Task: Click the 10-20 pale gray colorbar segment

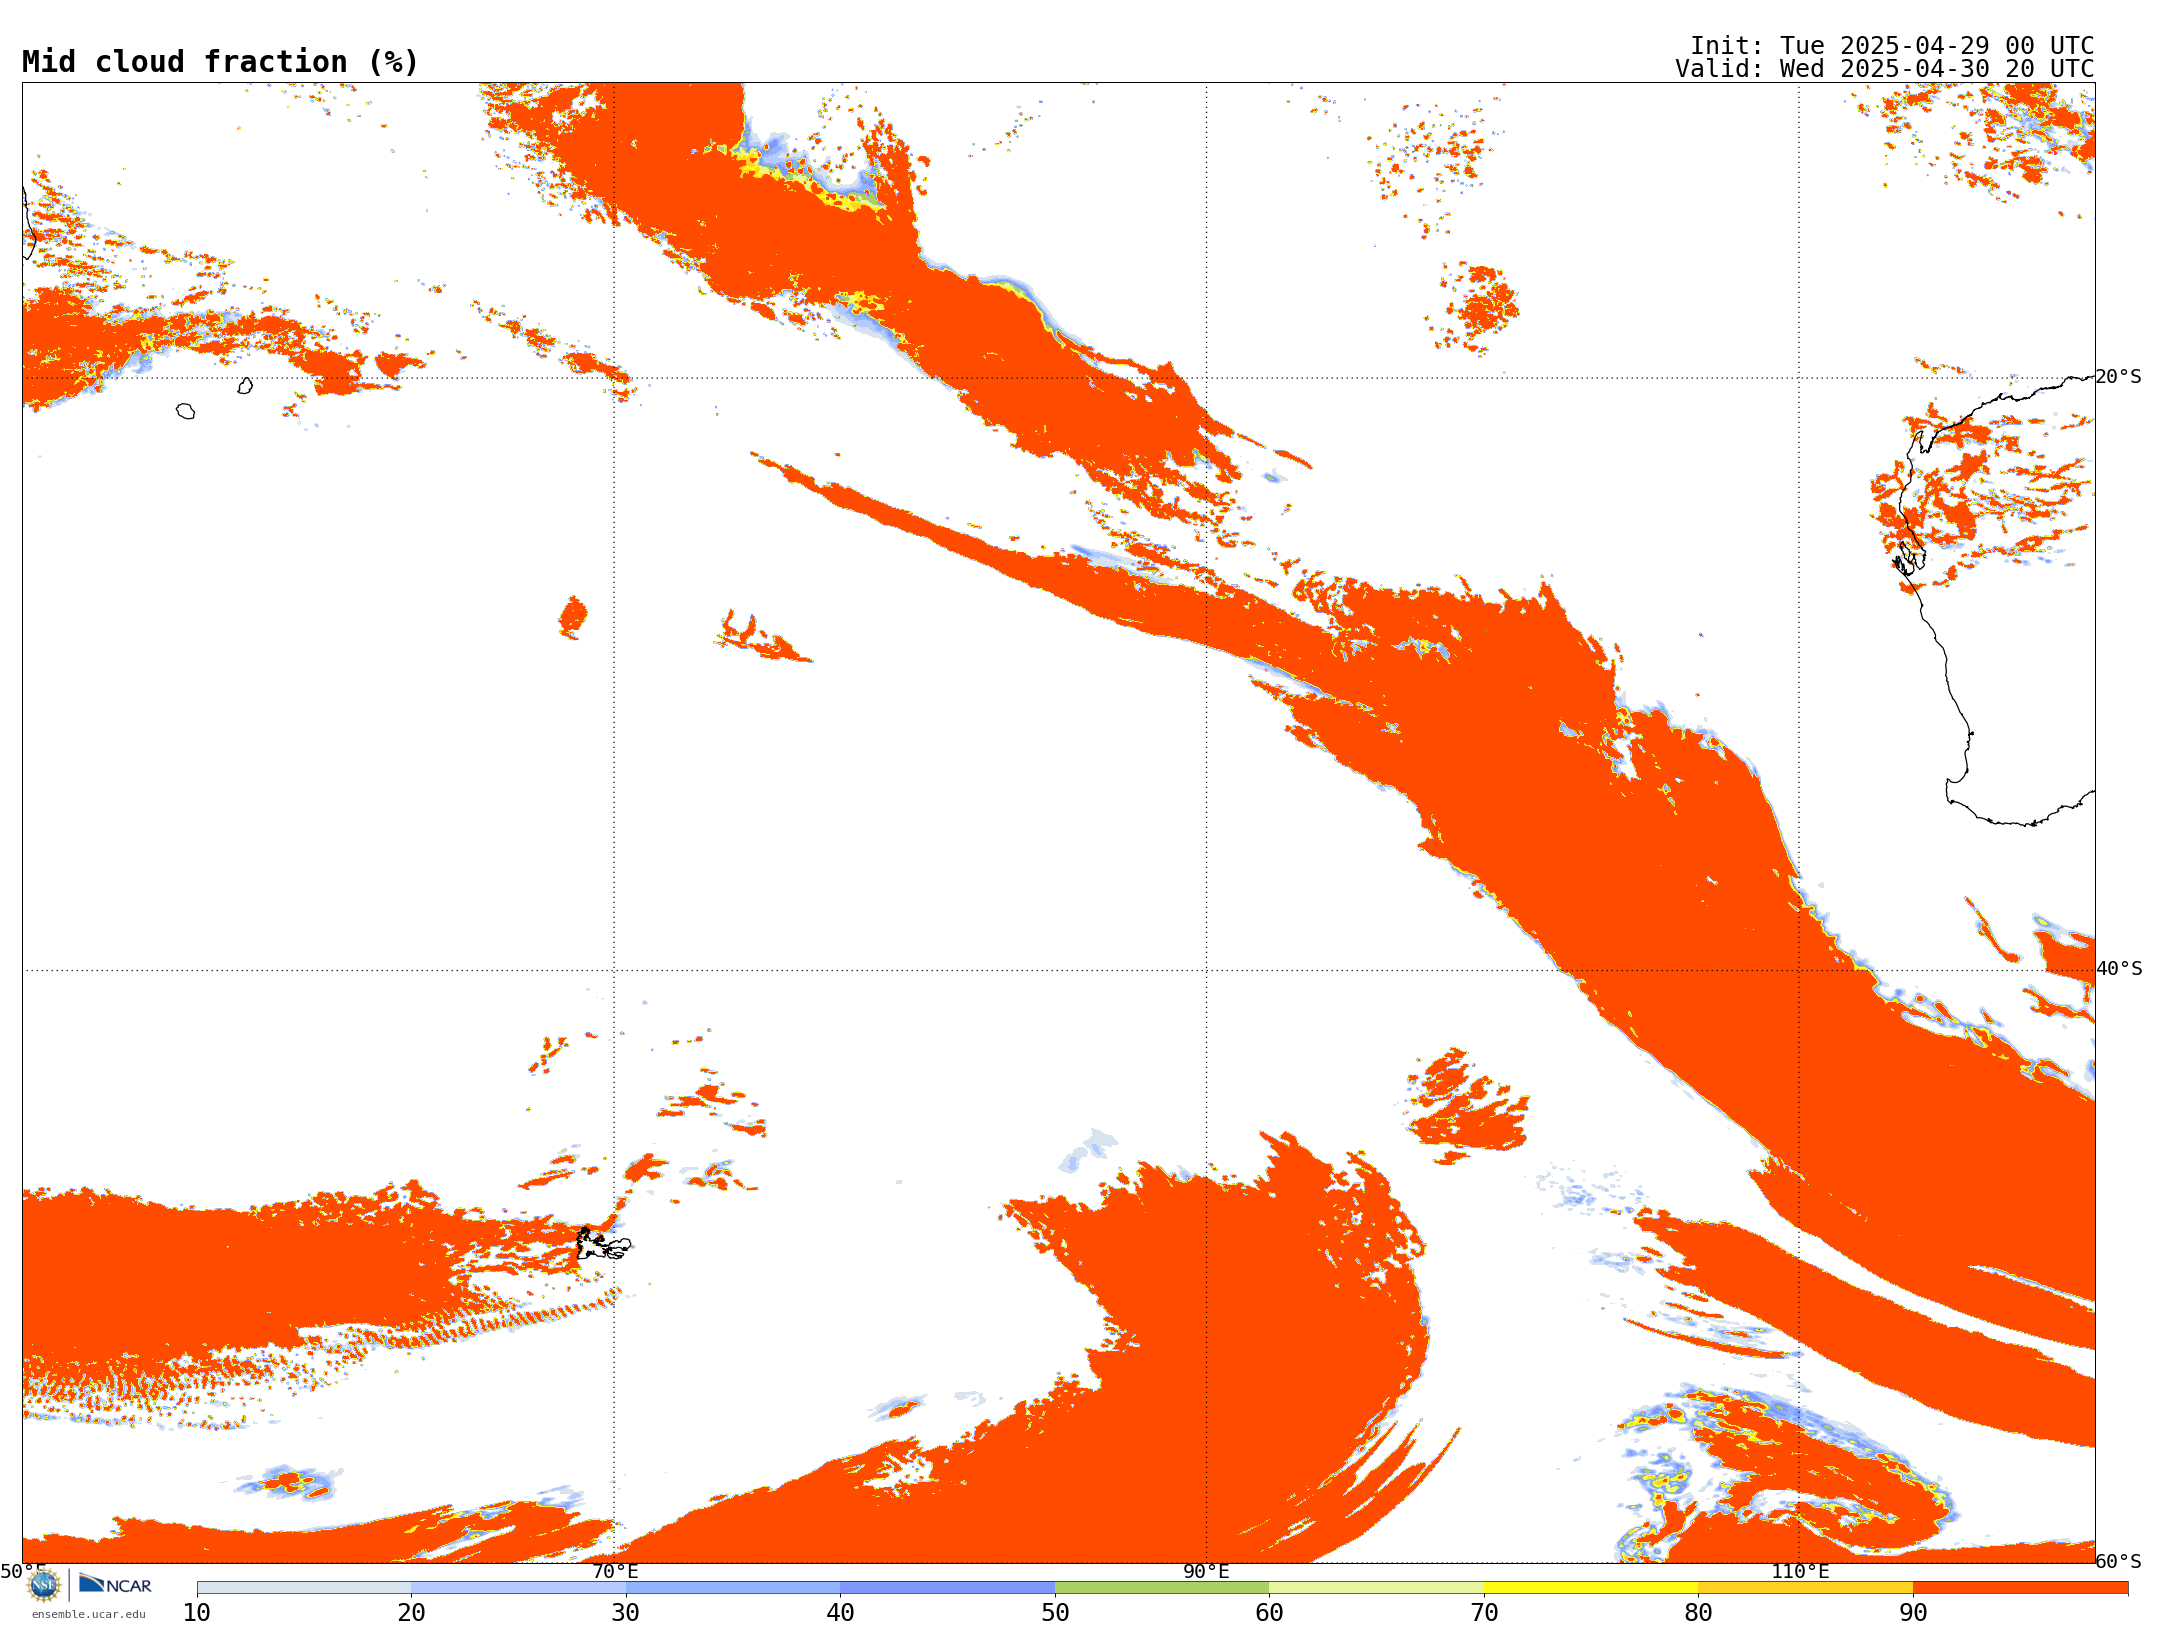Action: [304, 1588]
